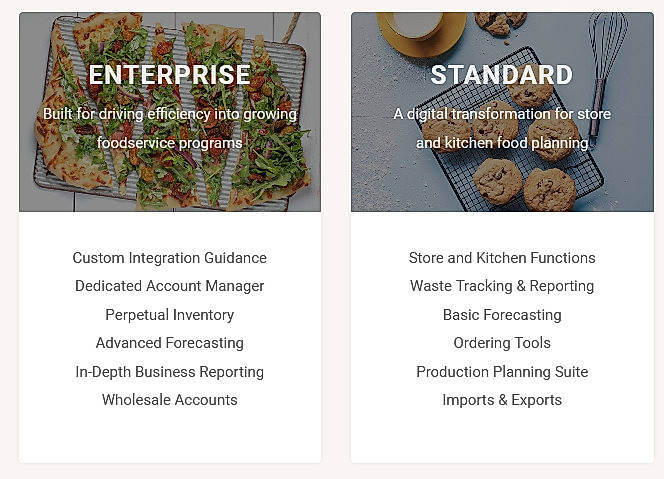
Task: Select Dedicated Account Manager feature
Action: click(x=169, y=286)
